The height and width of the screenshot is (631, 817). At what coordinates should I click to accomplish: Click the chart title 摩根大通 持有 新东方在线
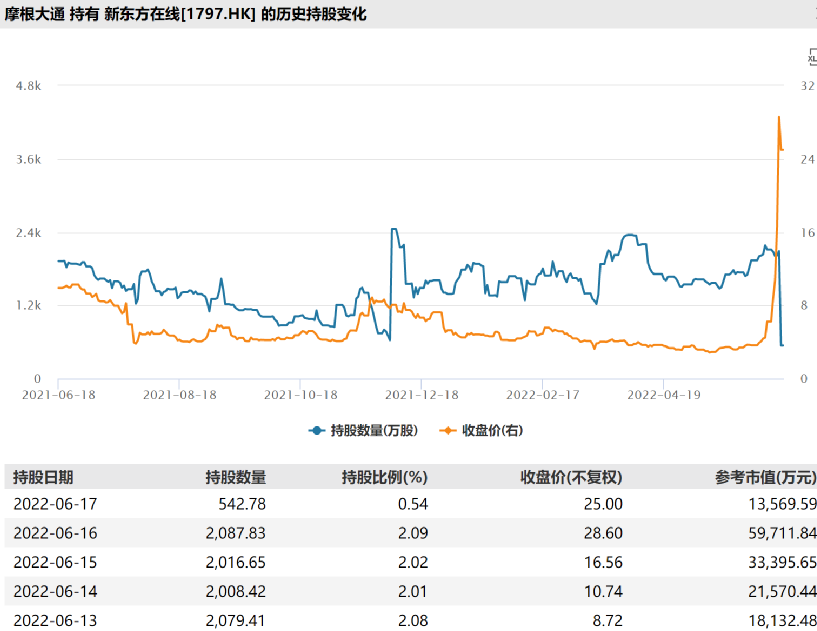coord(185,14)
